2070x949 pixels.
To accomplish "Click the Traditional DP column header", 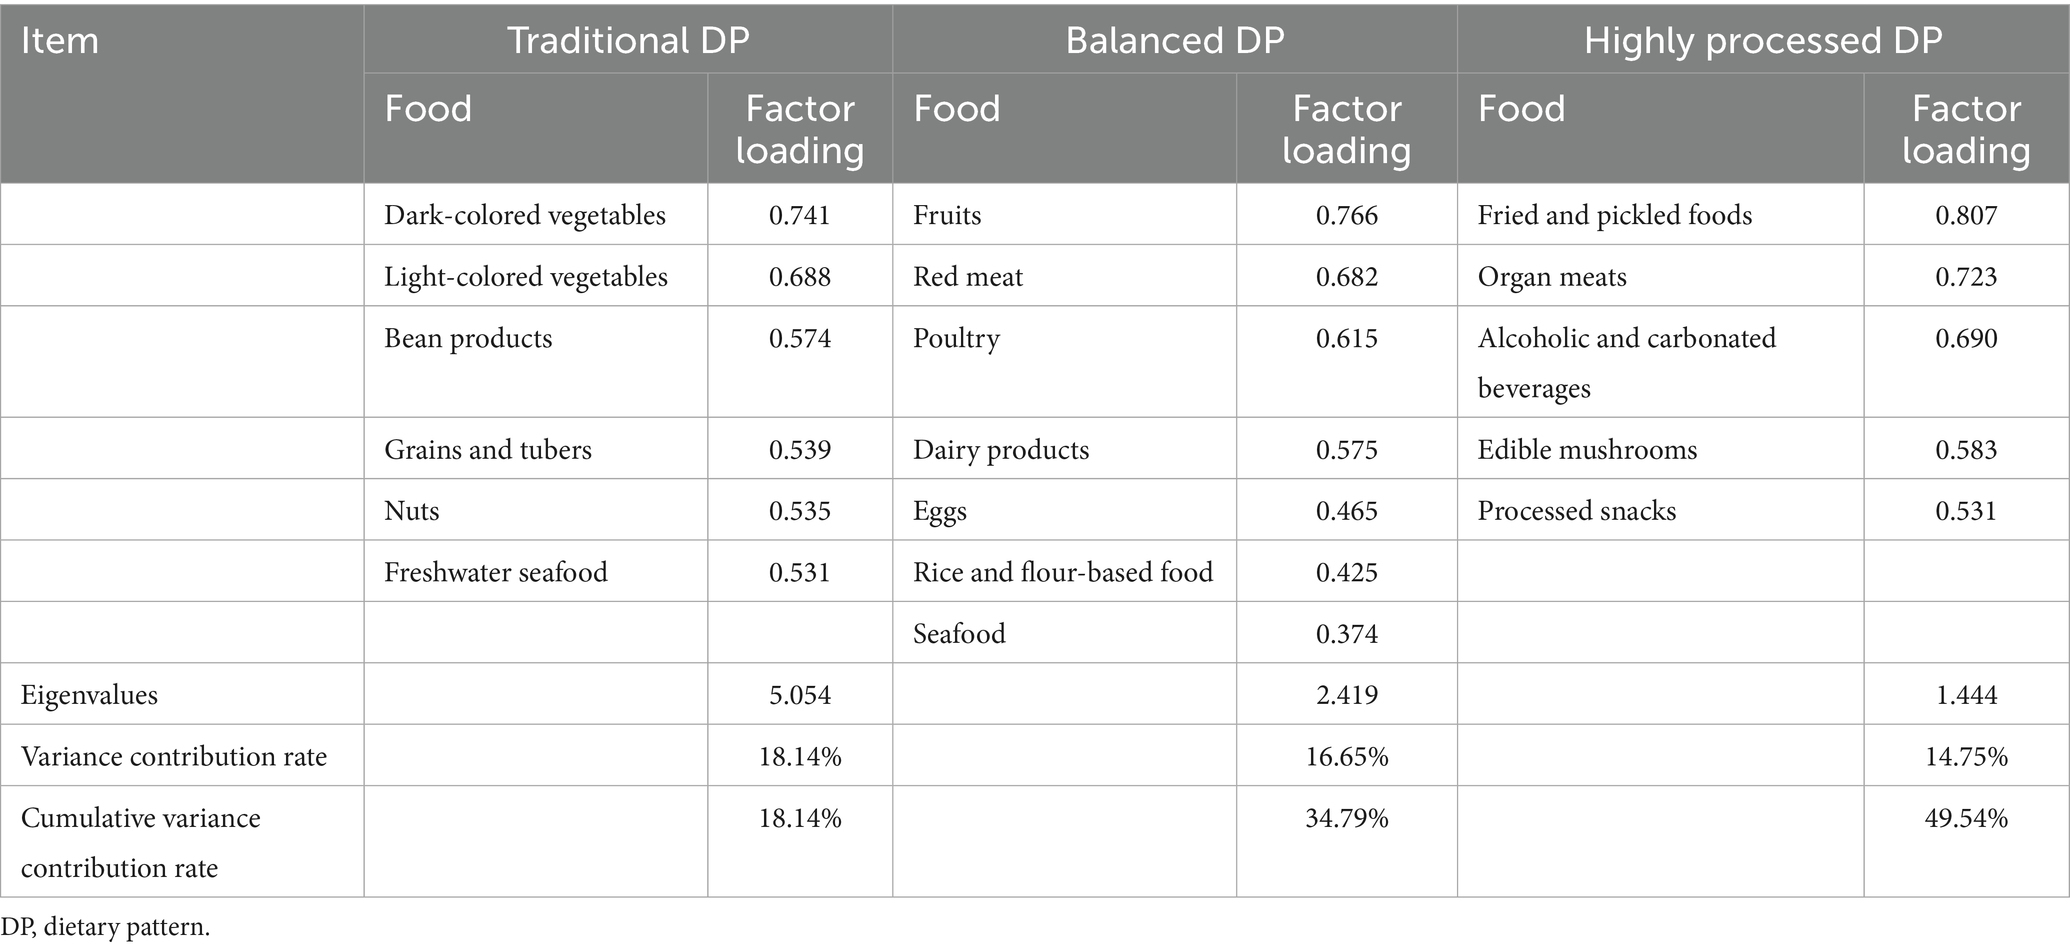I will point(628,41).
